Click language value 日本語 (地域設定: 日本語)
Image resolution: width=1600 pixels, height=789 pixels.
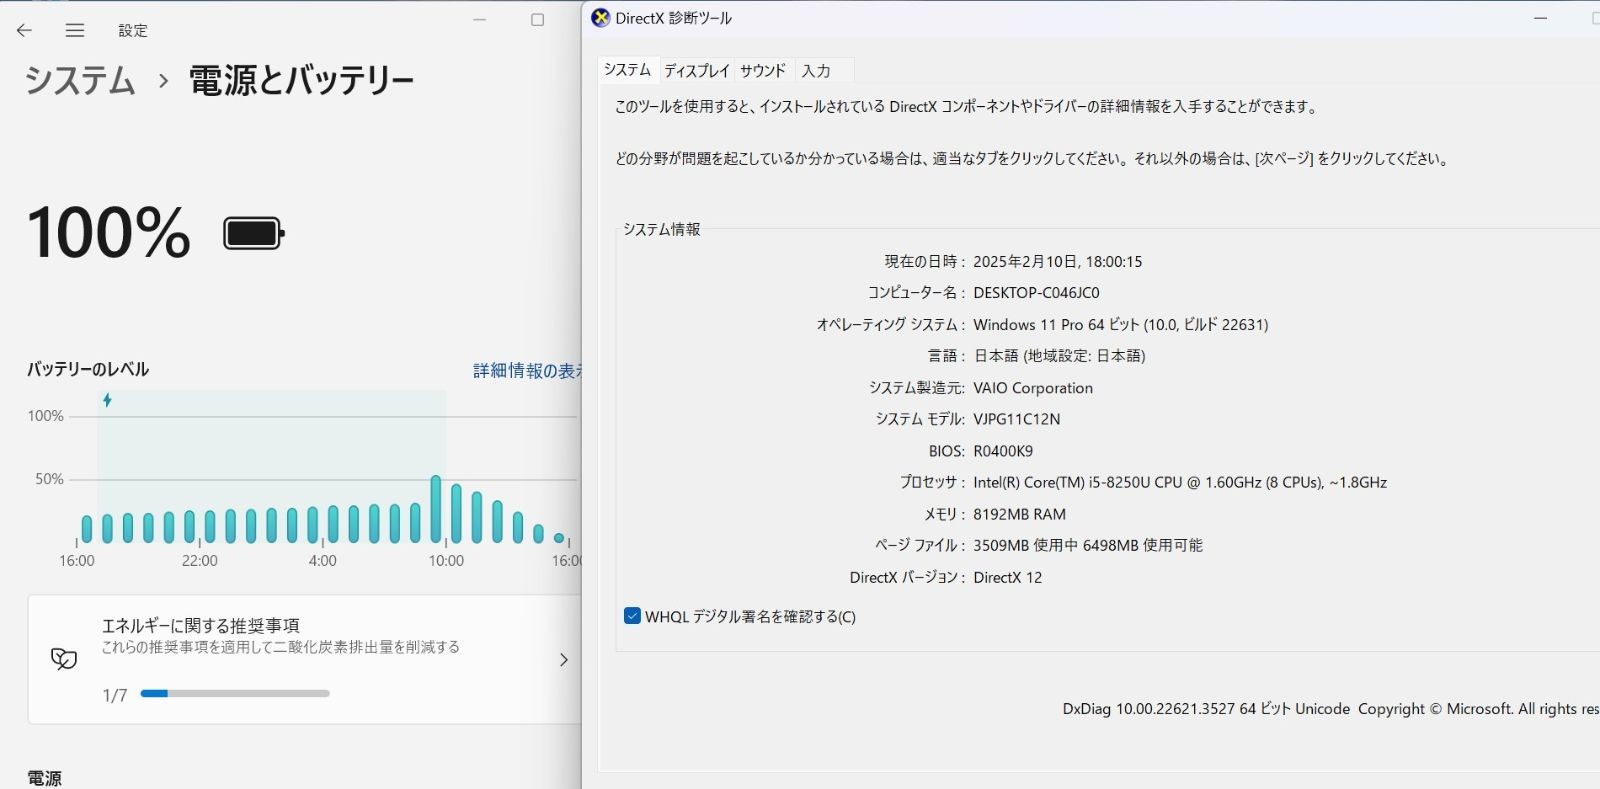[1059, 356]
